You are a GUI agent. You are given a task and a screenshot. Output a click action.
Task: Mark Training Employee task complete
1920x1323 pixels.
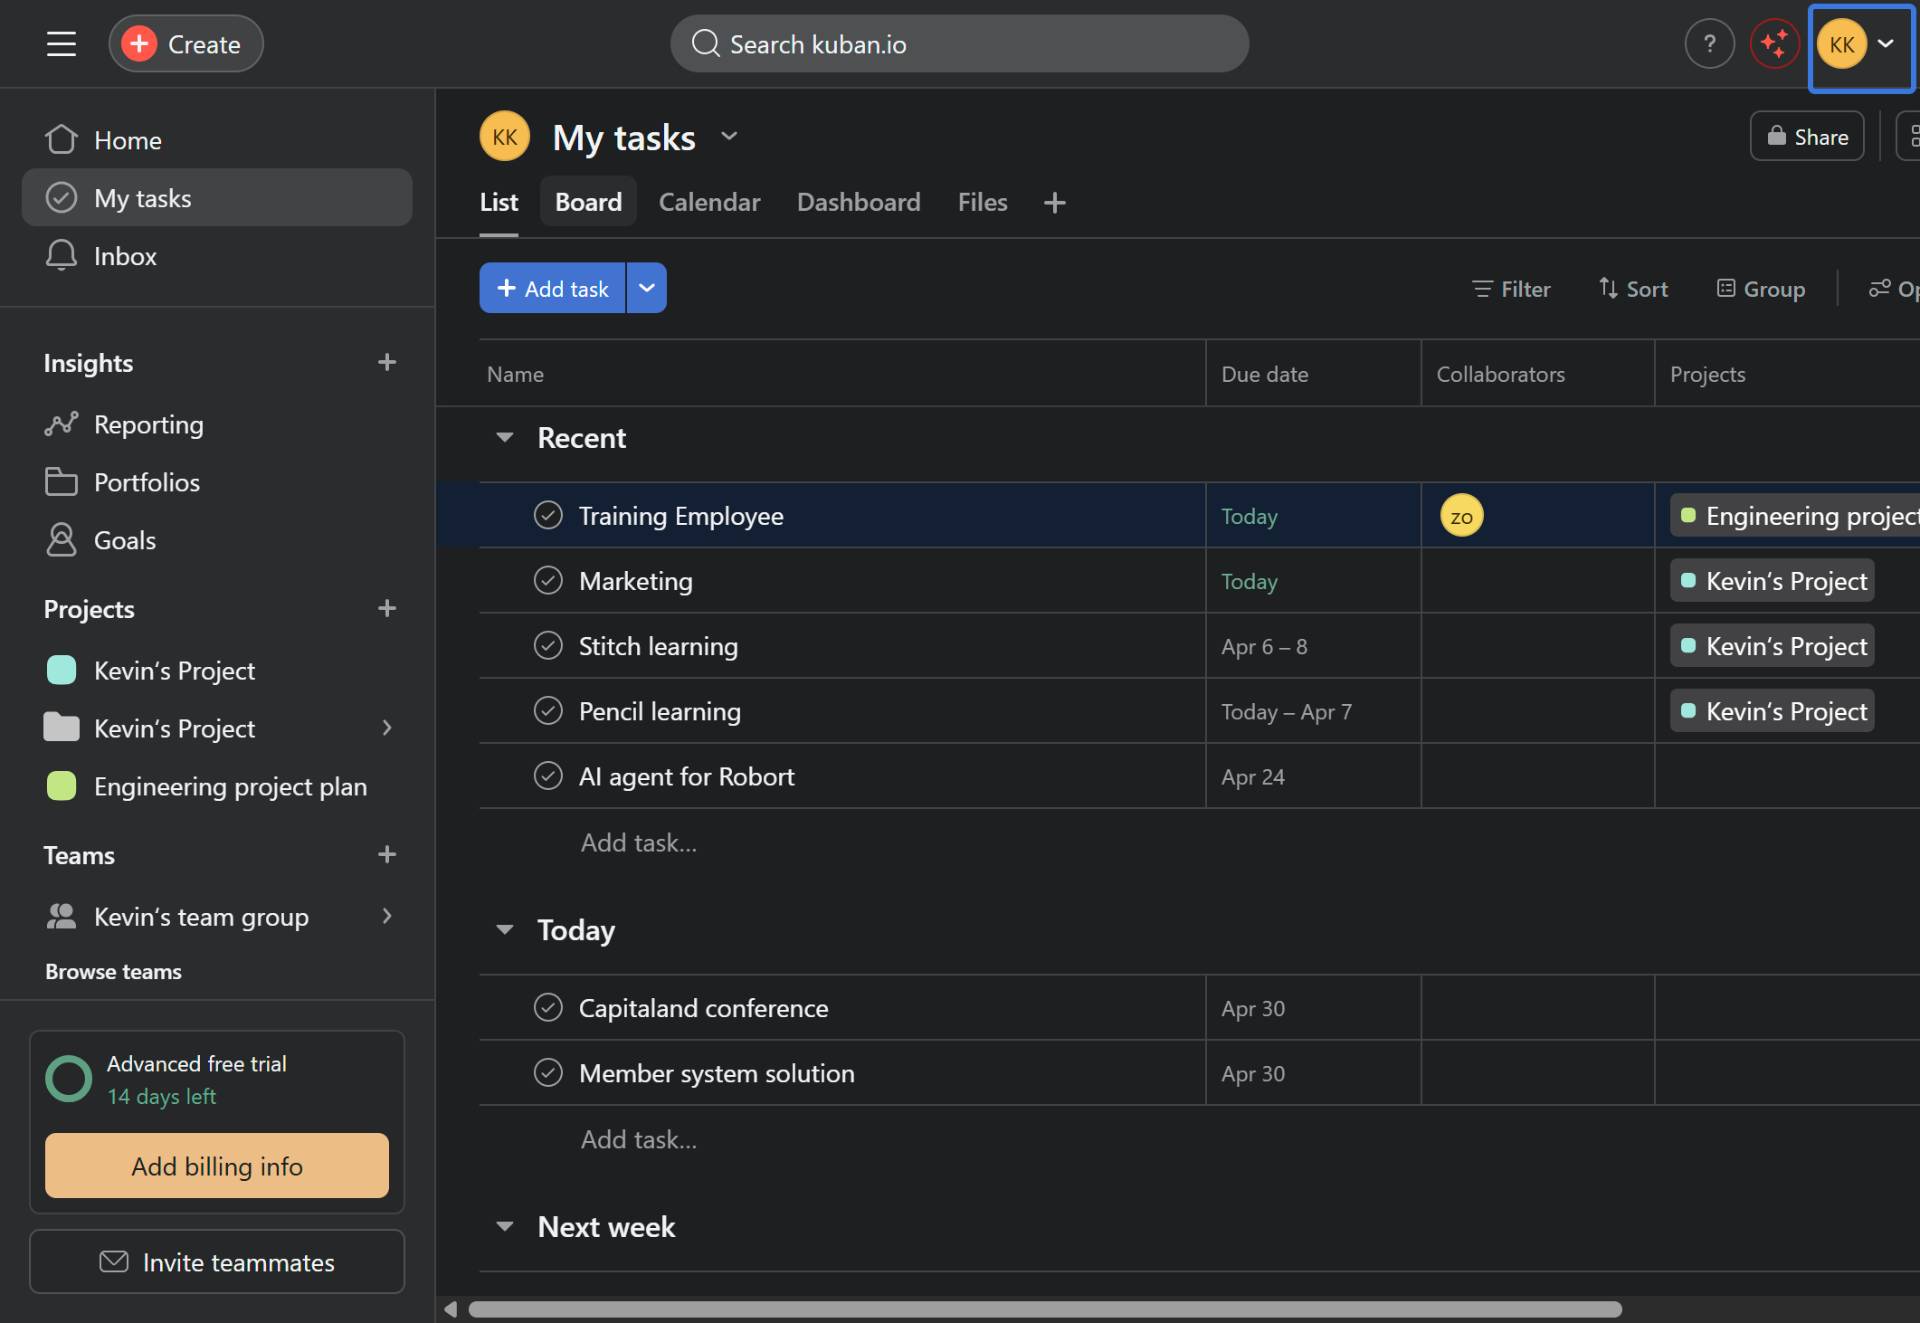click(x=548, y=515)
